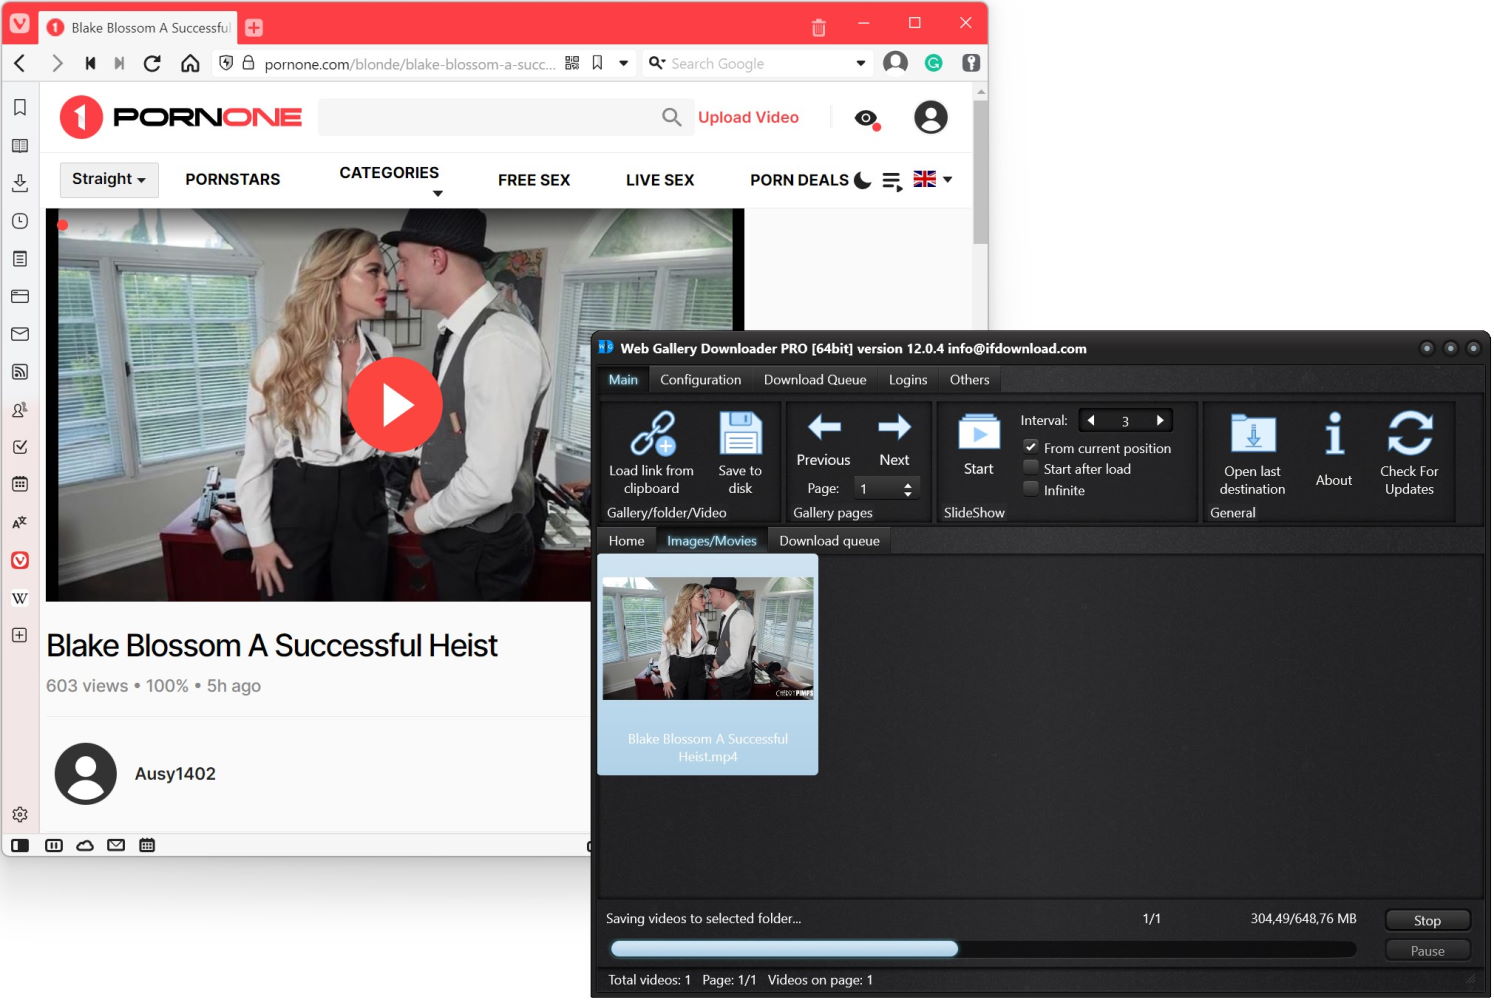
Task: Open the closed tabs trash icon
Action: click(x=818, y=27)
